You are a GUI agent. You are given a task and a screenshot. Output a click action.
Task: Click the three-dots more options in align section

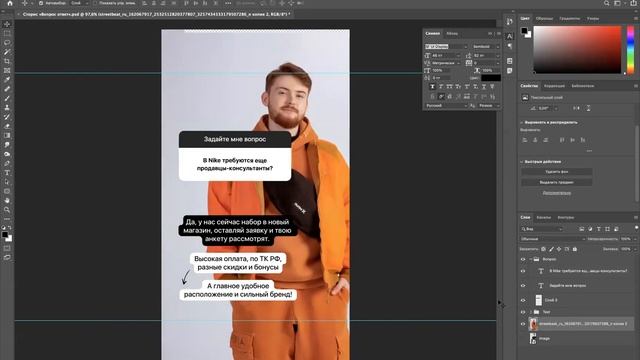click(589, 151)
